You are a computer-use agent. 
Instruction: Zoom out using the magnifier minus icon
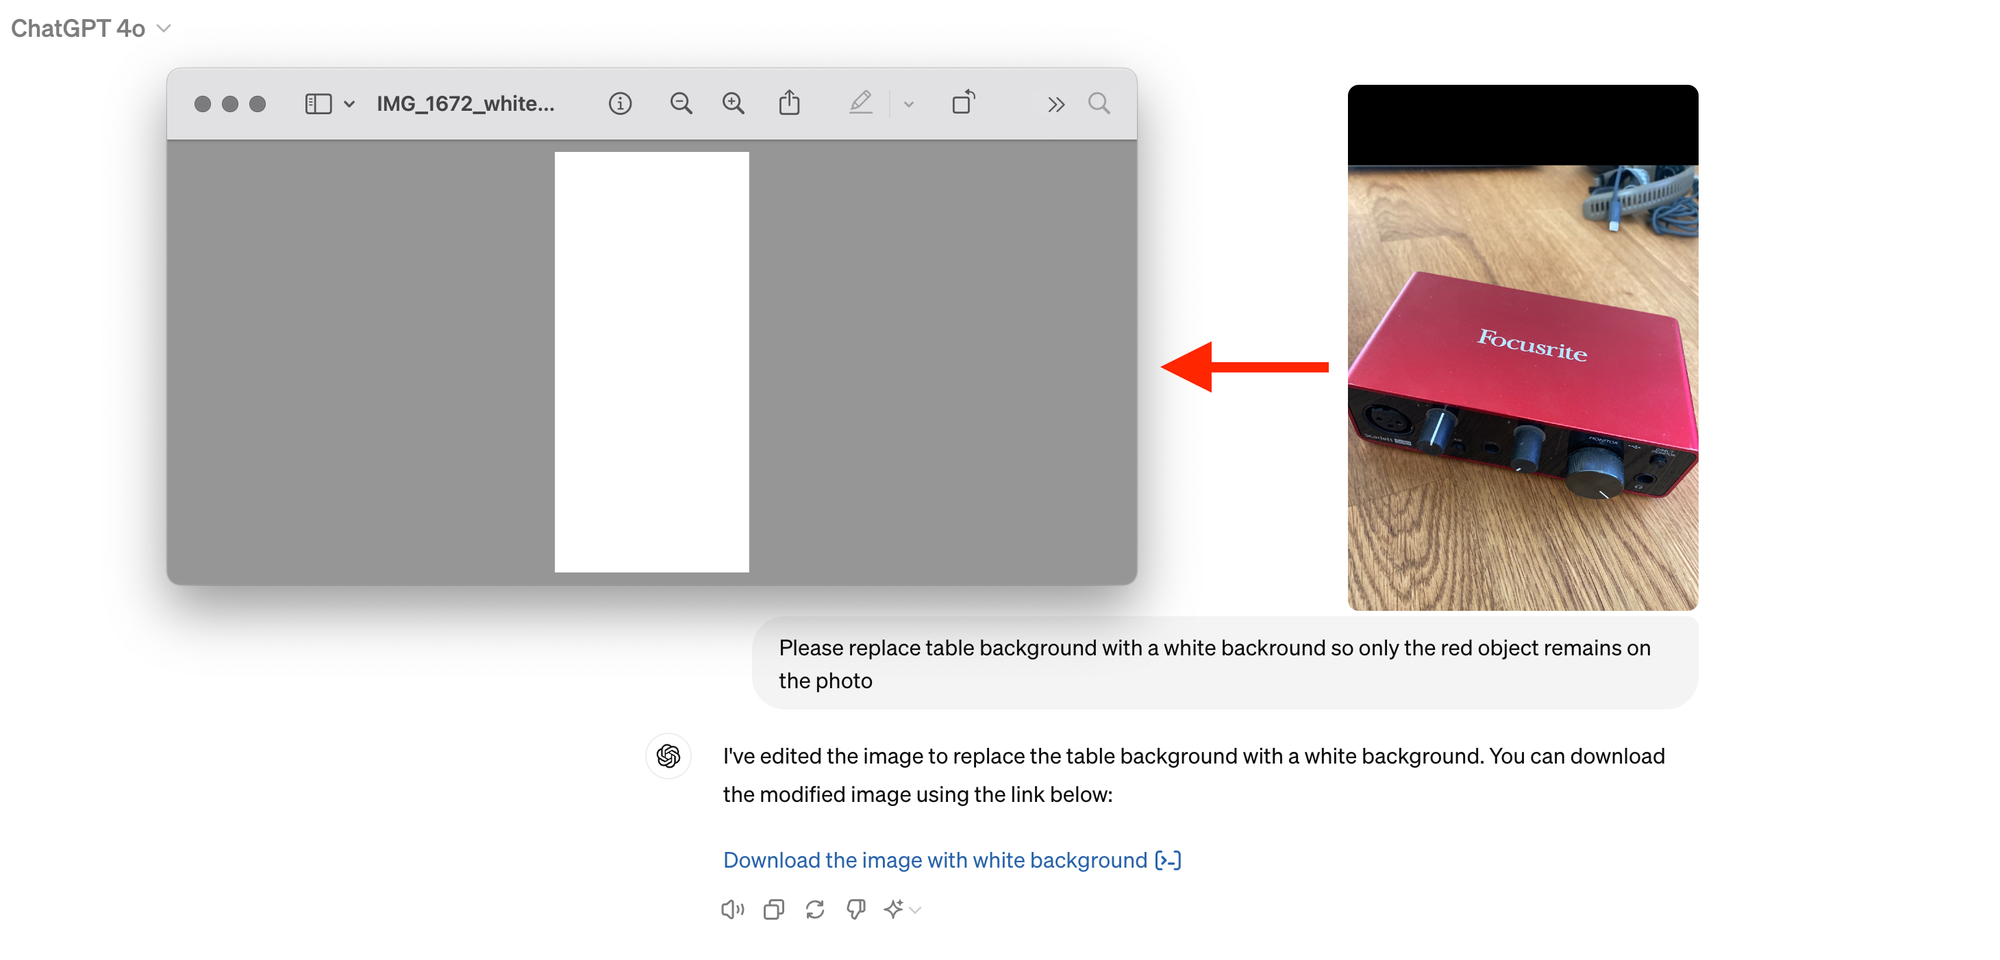[x=681, y=104]
